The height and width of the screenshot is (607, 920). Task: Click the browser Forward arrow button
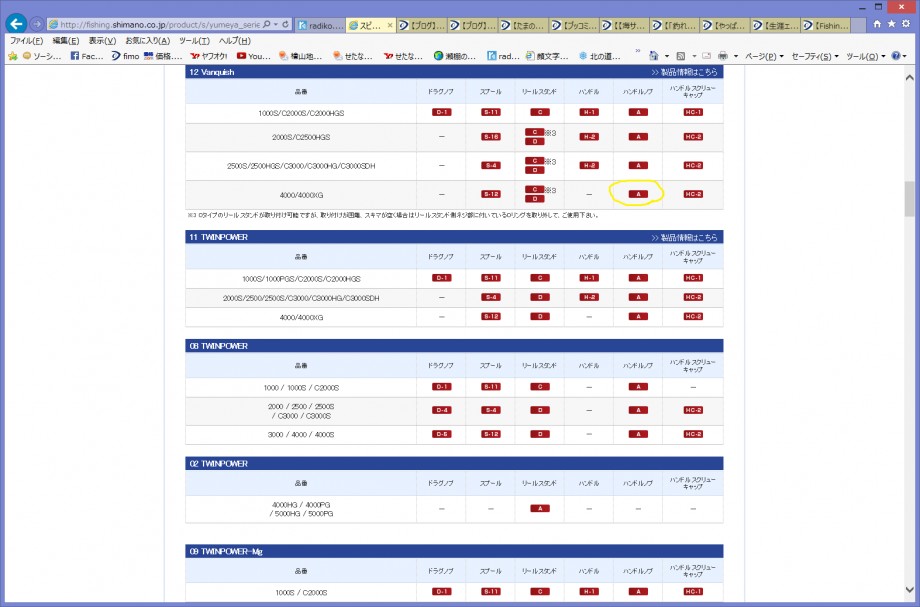click(x=37, y=25)
